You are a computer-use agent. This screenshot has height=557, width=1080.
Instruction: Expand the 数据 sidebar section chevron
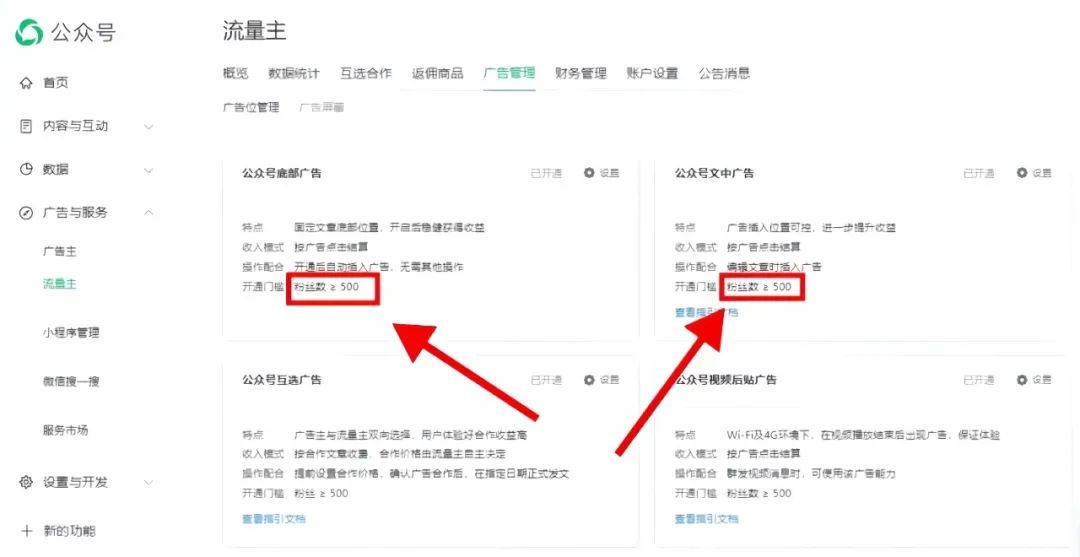coord(149,170)
